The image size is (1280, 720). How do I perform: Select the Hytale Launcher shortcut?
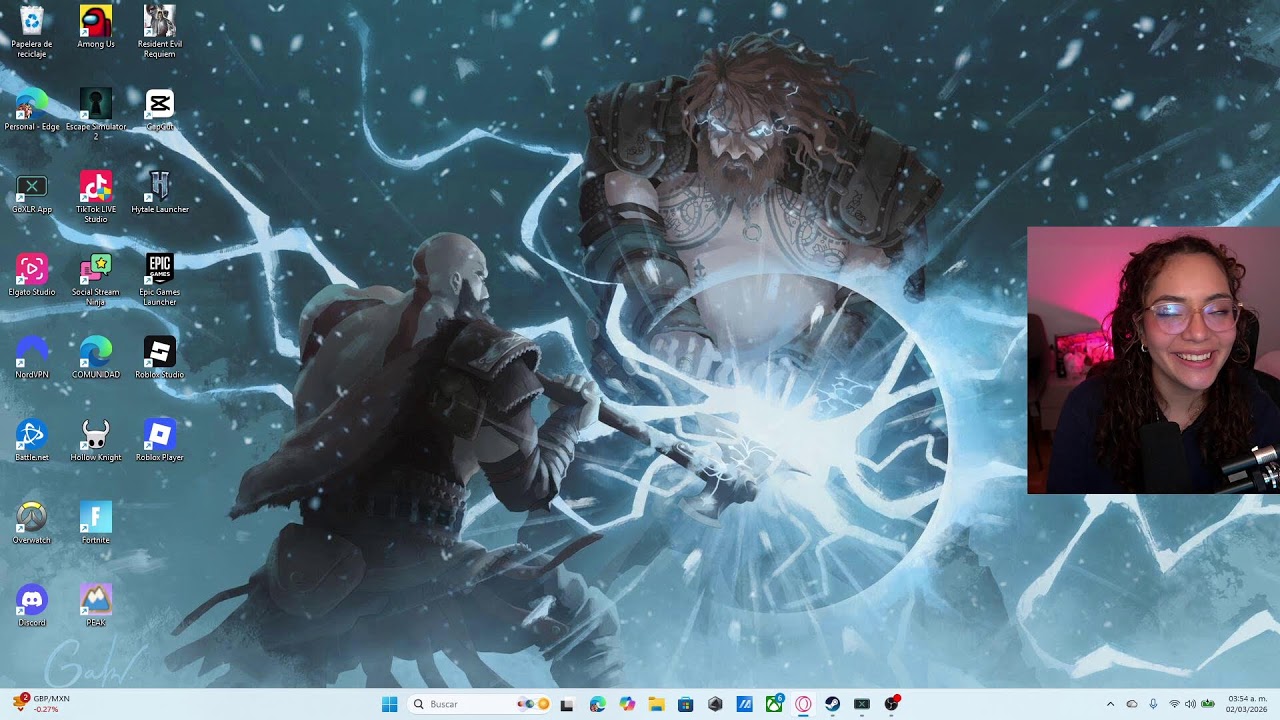coord(160,193)
